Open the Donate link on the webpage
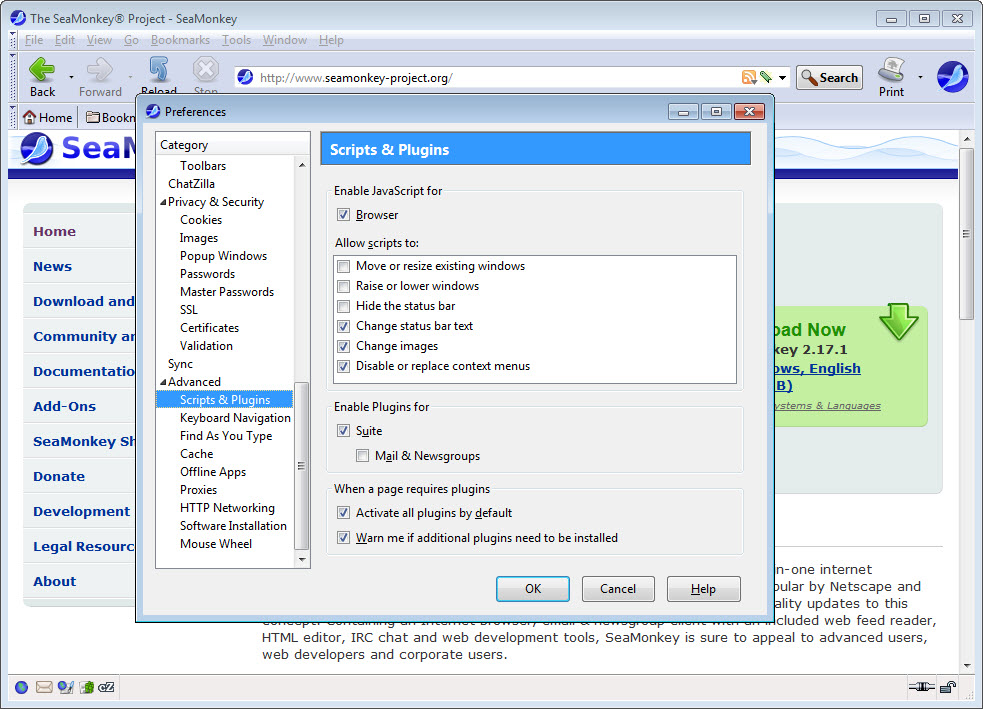The width and height of the screenshot is (983, 709). click(59, 476)
